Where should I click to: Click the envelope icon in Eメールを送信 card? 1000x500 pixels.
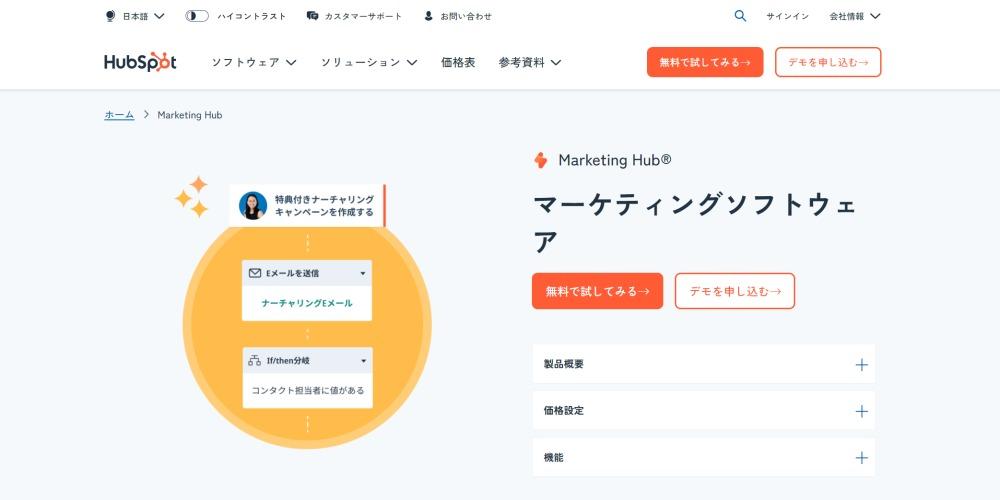(x=255, y=273)
